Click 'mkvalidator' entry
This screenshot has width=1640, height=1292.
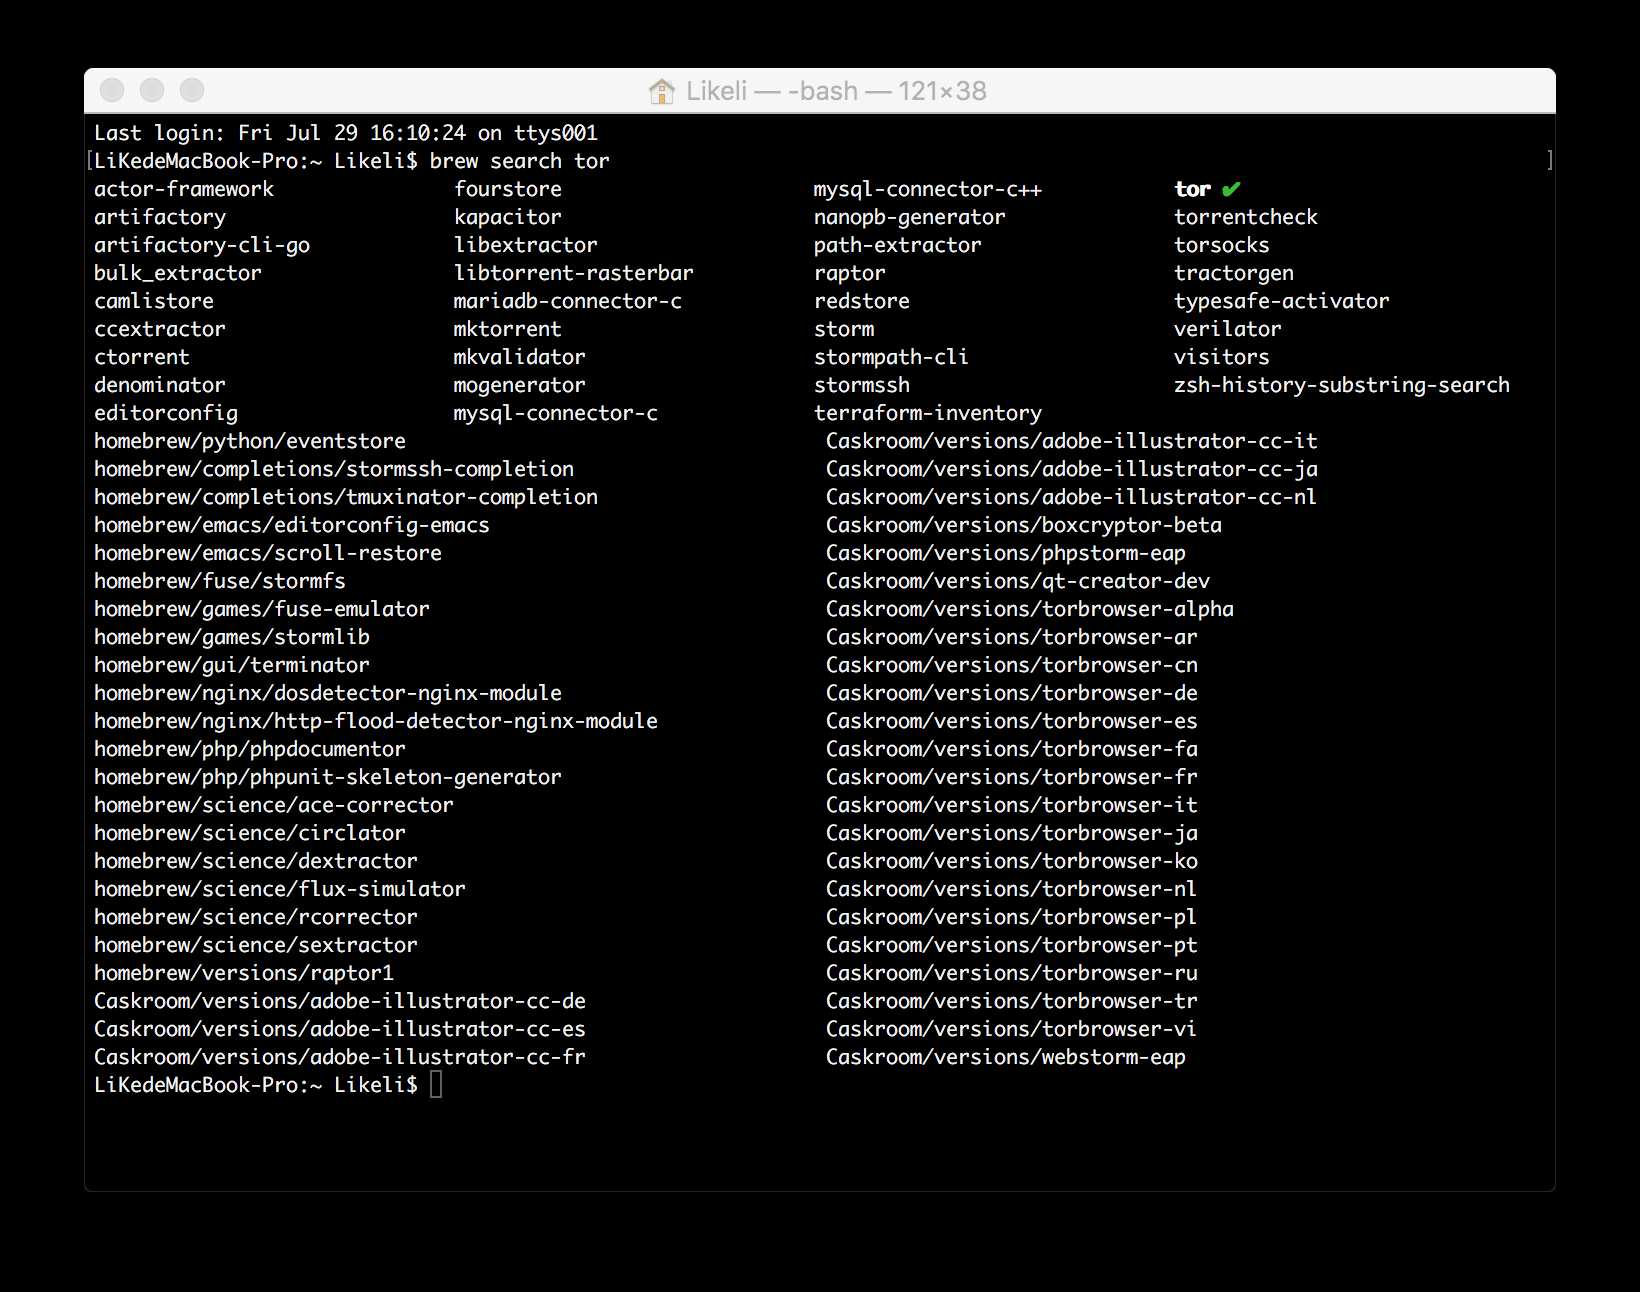point(520,357)
